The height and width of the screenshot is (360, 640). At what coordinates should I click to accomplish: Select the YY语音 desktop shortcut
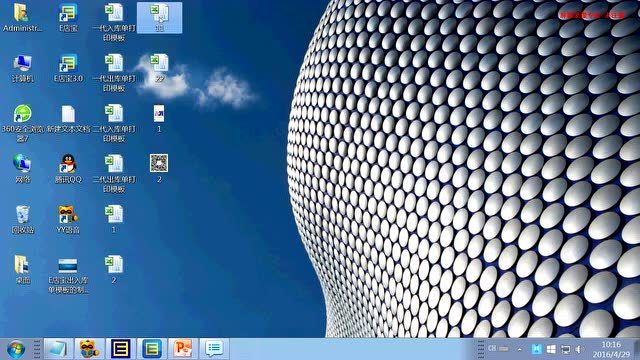pyautogui.click(x=68, y=219)
